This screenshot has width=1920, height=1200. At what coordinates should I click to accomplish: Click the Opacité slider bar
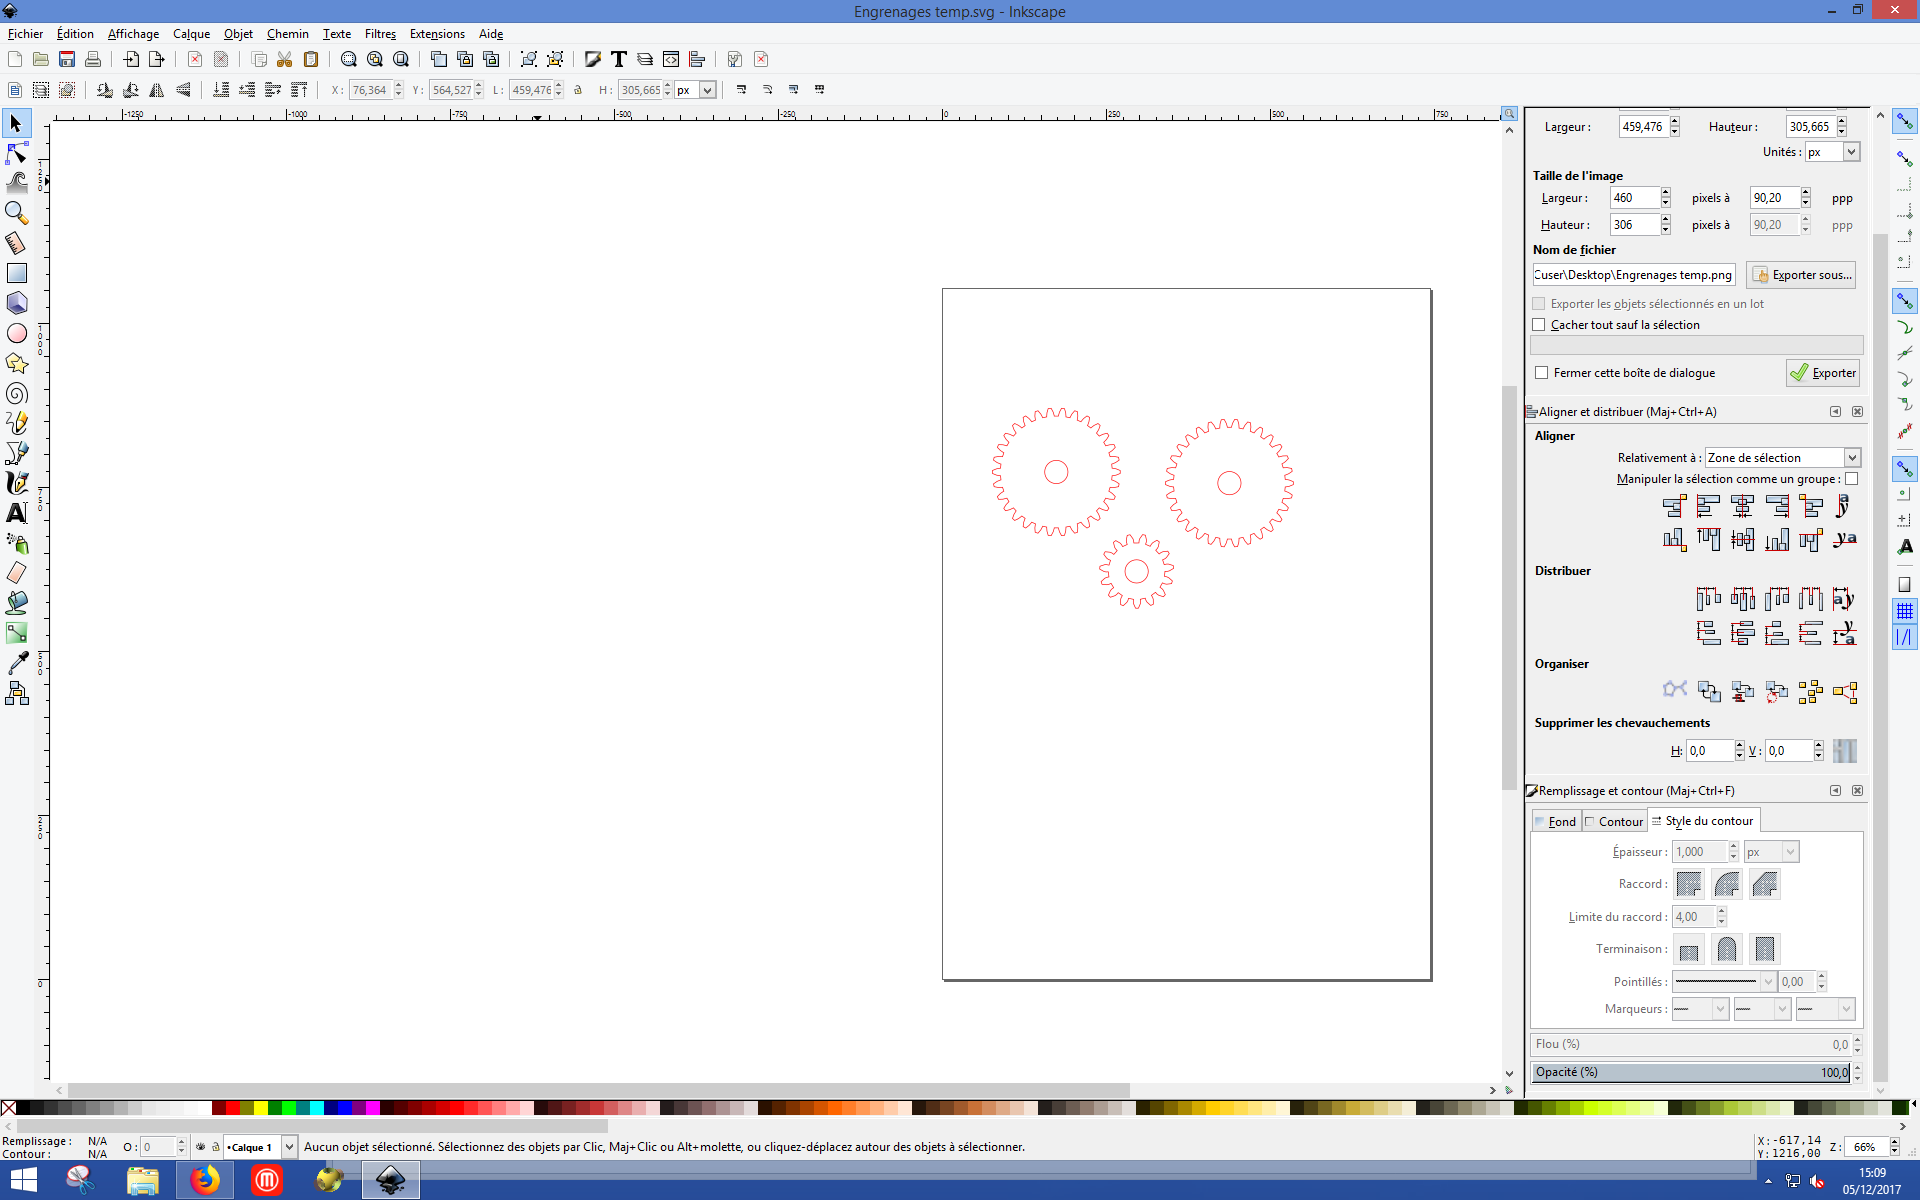pos(1690,1072)
